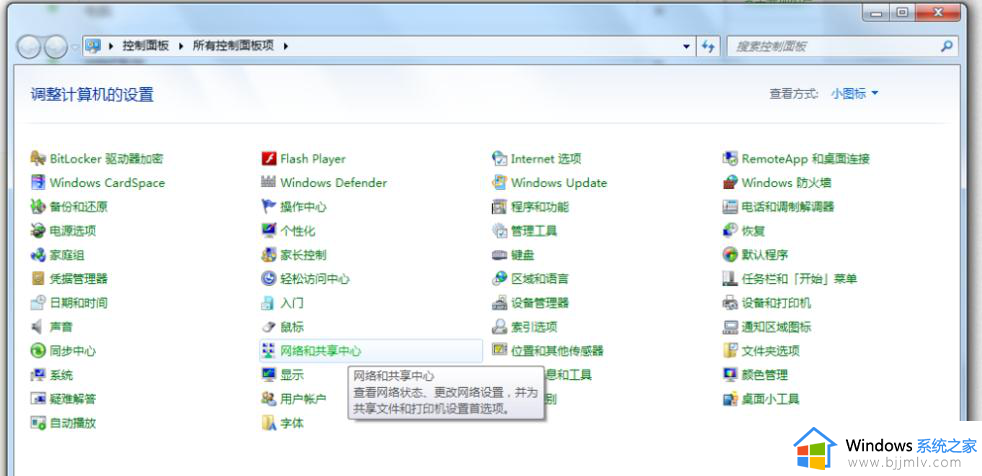Open the 家庭组 icon

(39, 255)
